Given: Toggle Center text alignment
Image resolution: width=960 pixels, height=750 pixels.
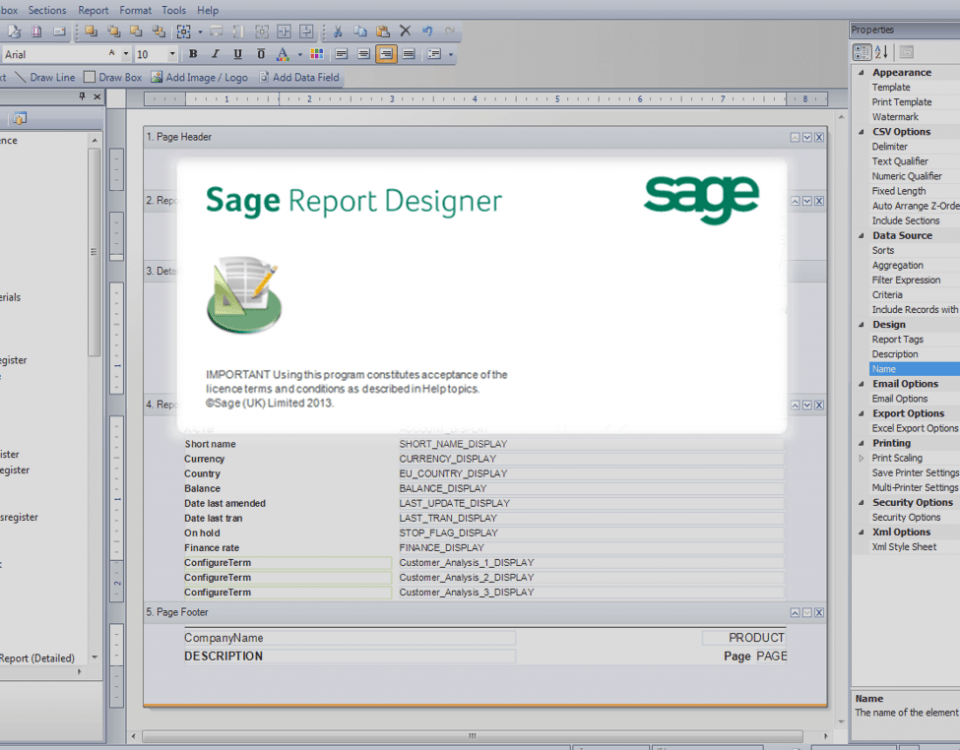Looking at the screenshot, I should 364,54.
